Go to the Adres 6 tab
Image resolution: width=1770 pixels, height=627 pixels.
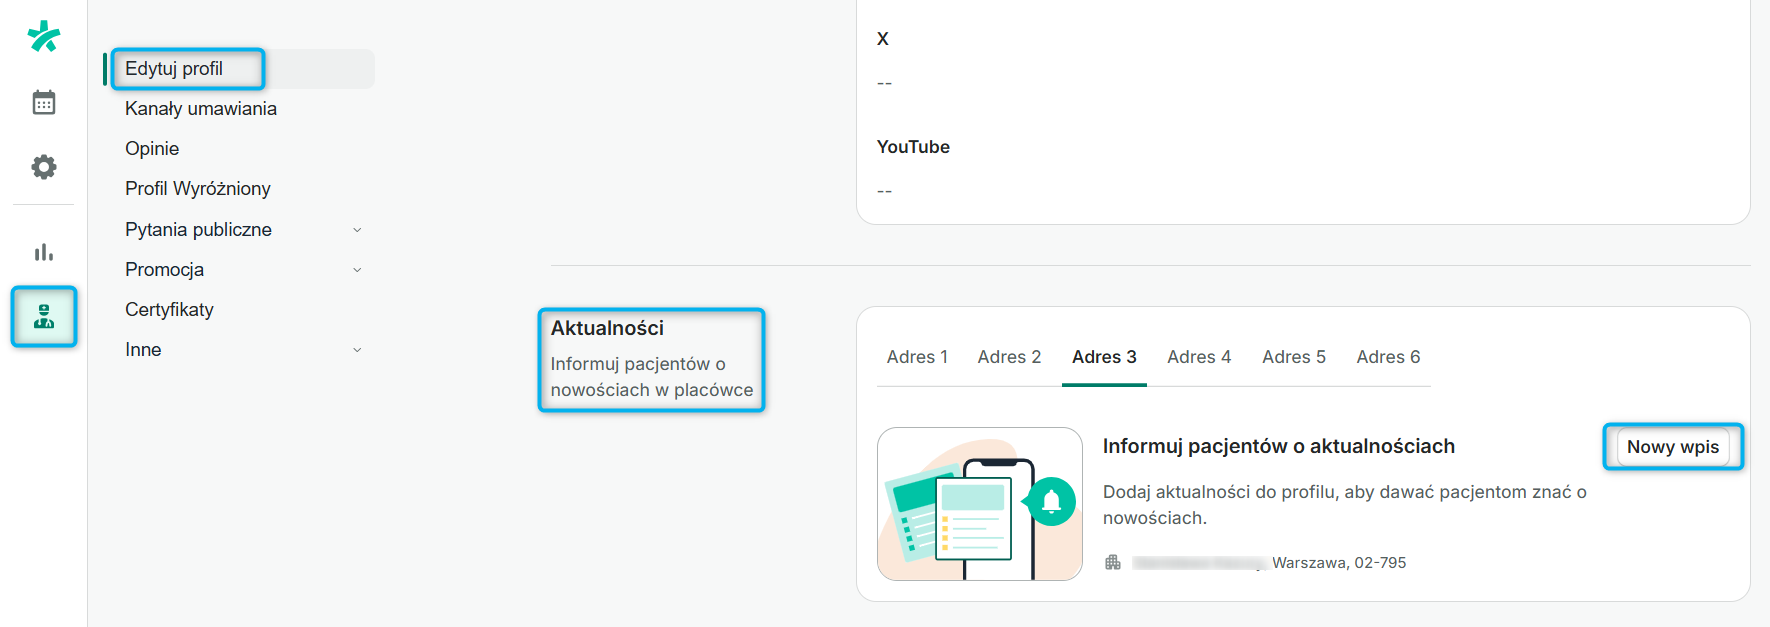click(x=1388, y=357)
